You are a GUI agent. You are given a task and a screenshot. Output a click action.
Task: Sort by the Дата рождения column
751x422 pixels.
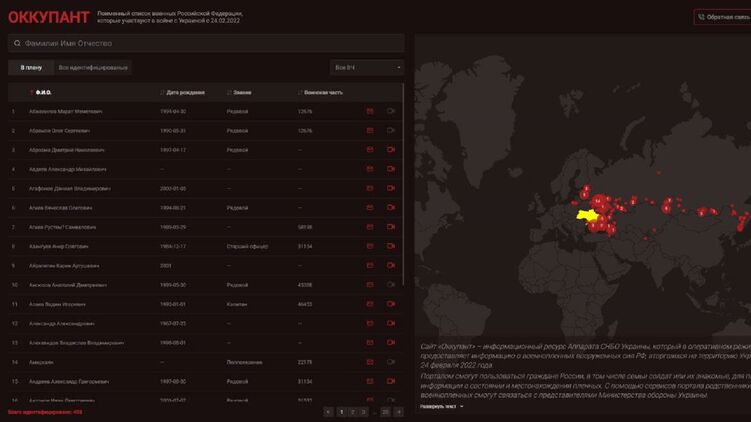[185, 92]
